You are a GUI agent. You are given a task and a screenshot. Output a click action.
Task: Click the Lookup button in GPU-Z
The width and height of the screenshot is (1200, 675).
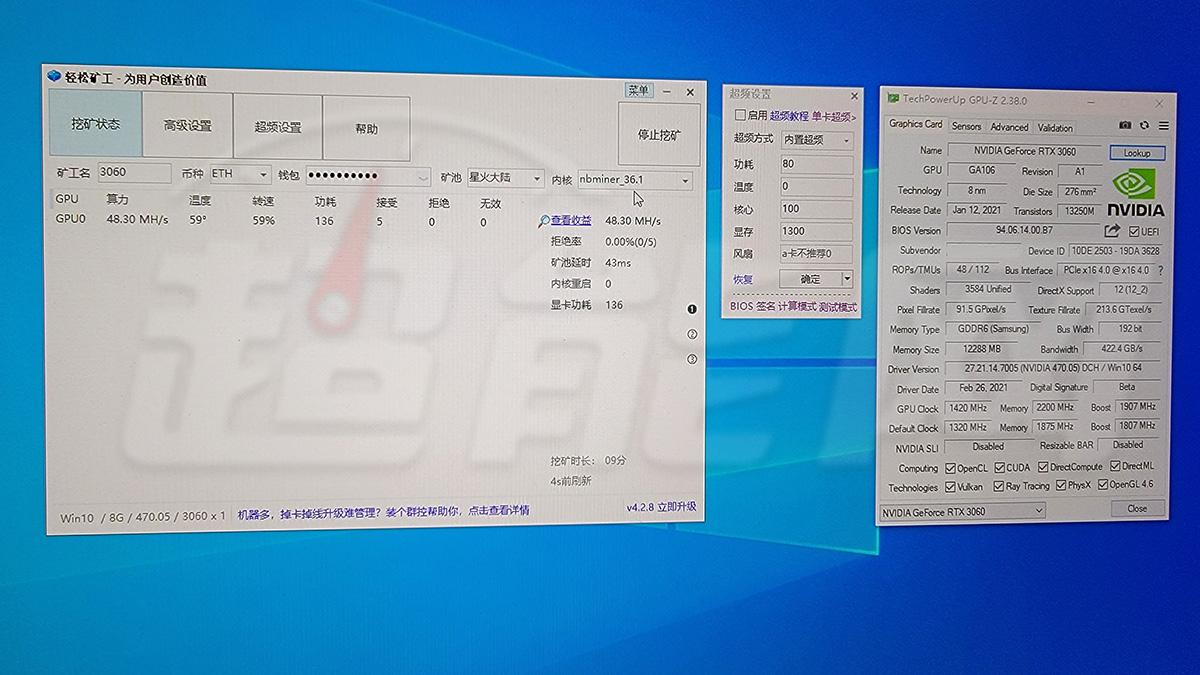1138,152
